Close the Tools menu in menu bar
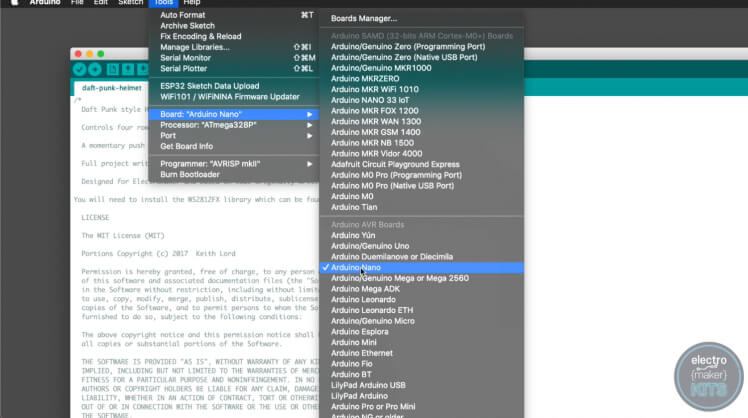This screenshot has height=418, width=748. pos(163,2)
